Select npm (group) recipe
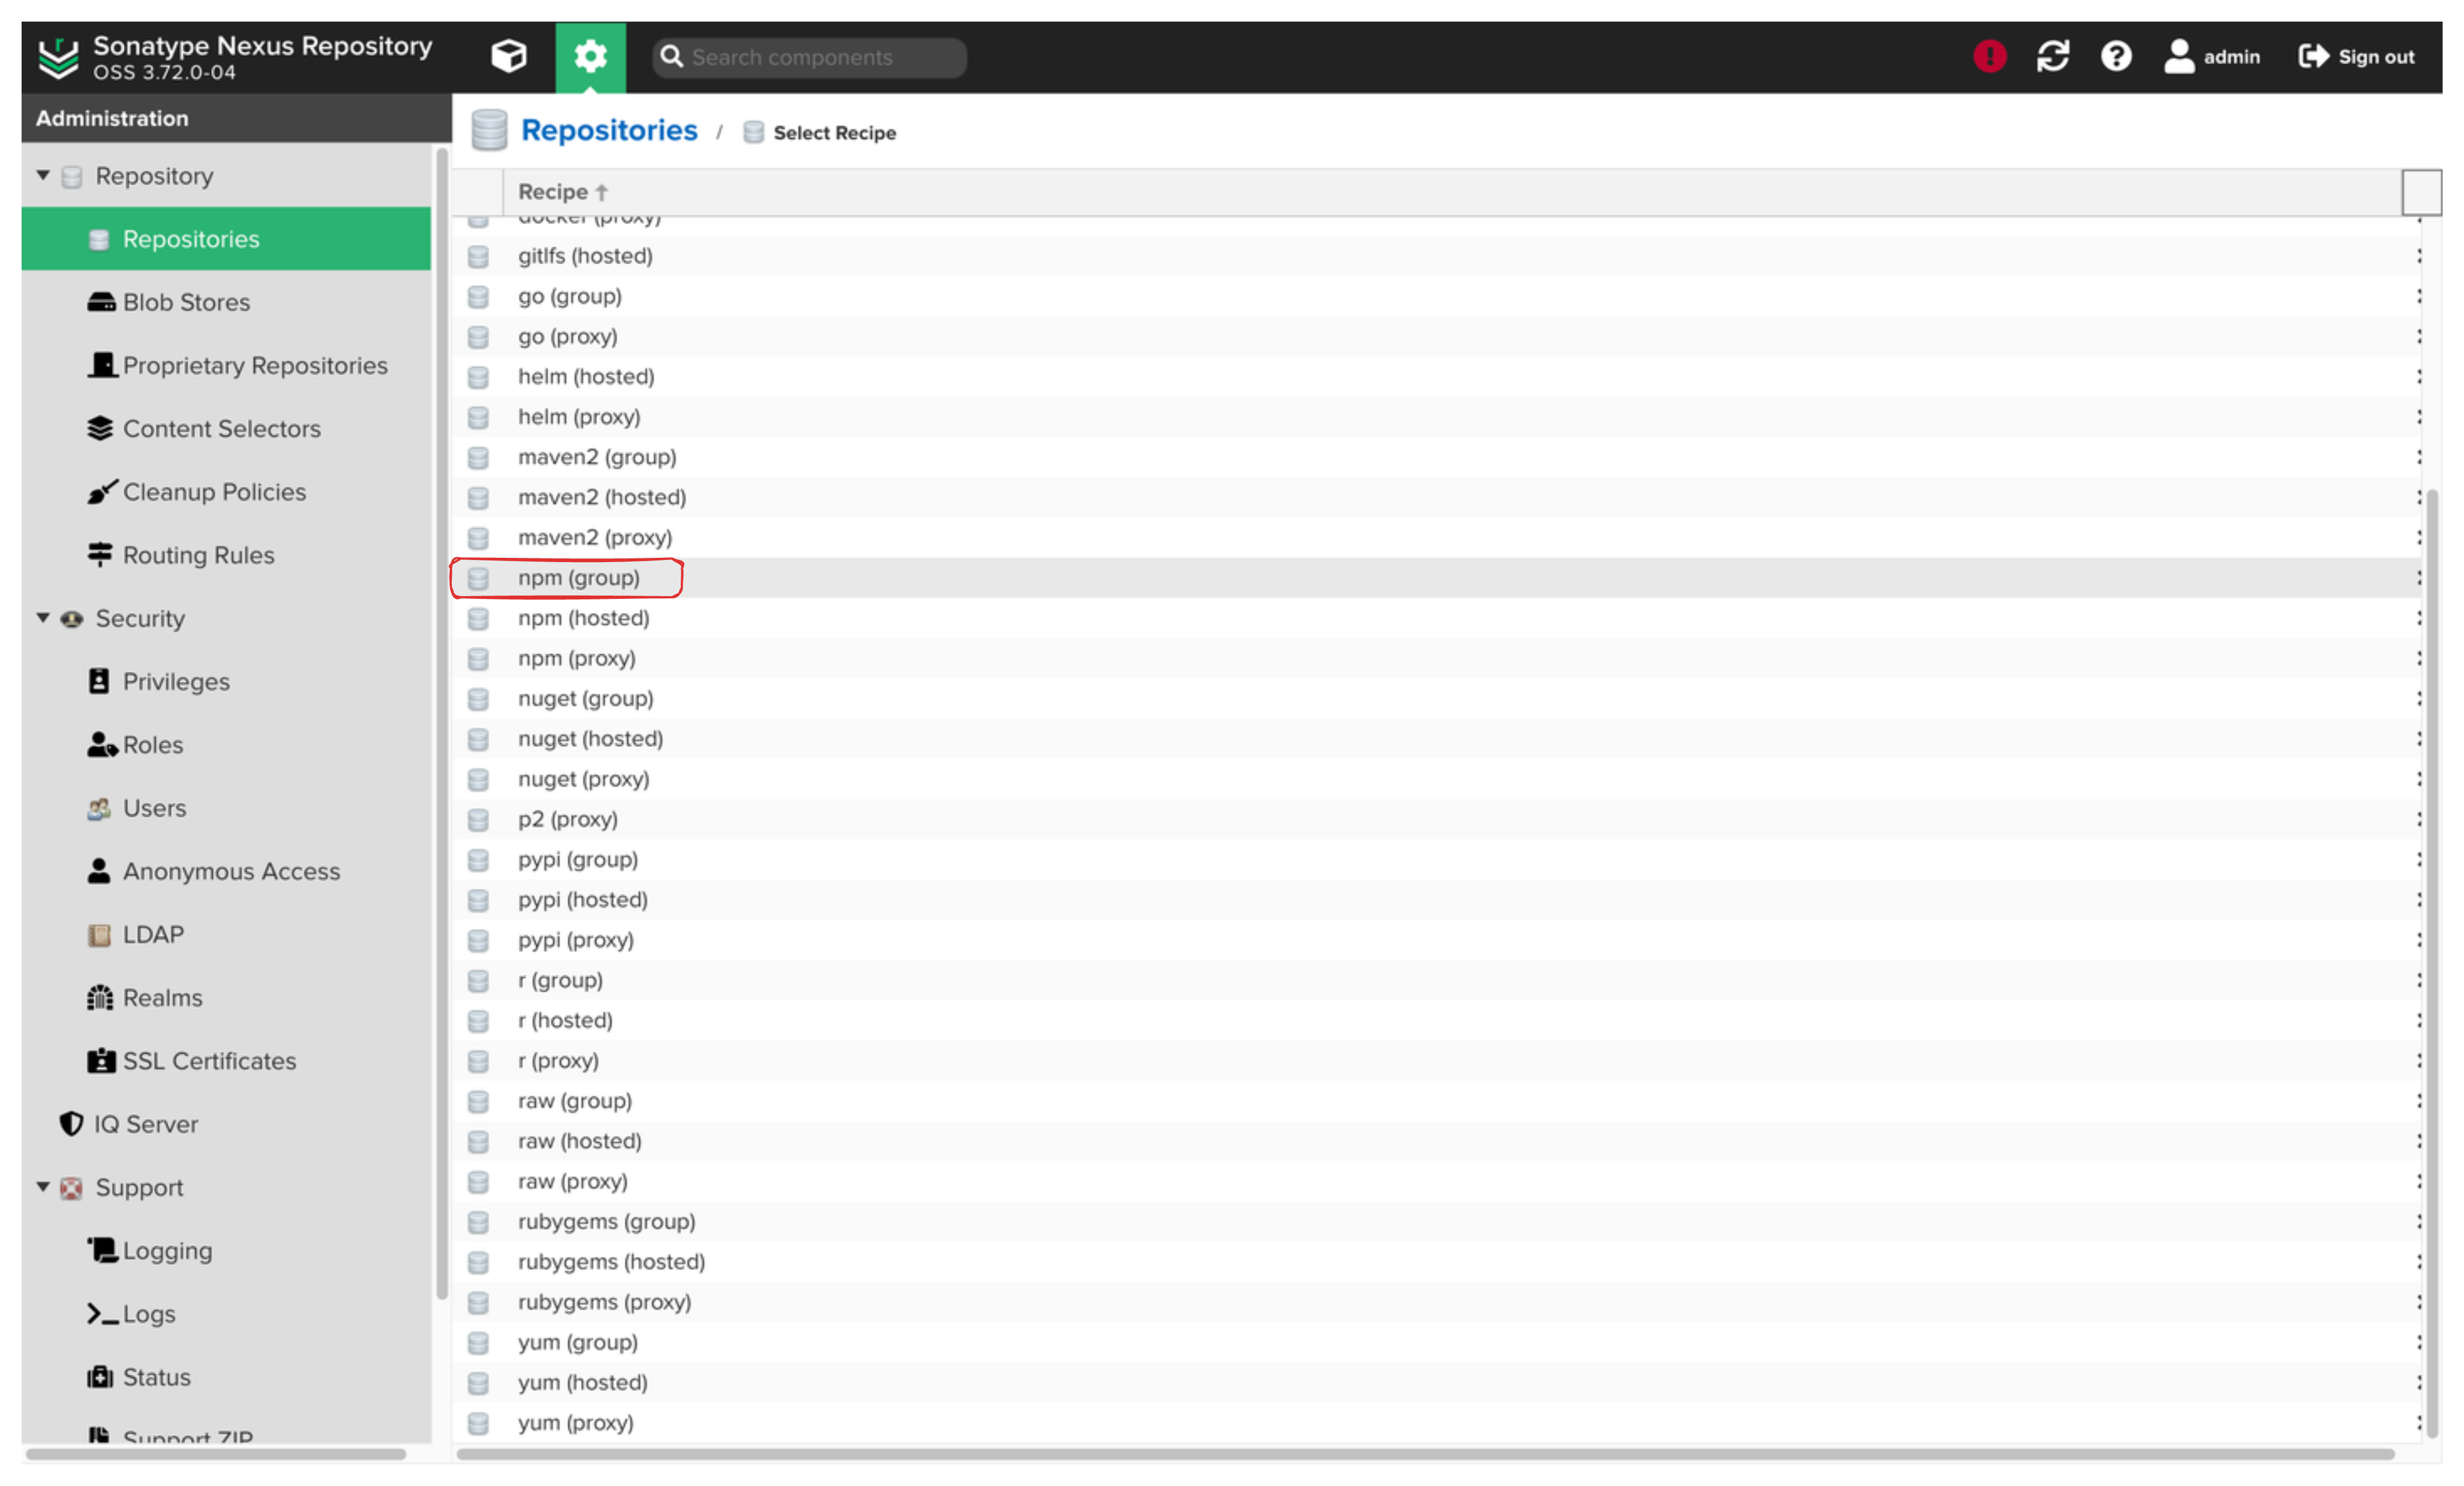Screen dimensions: 2464x1486 click(579, 577)
